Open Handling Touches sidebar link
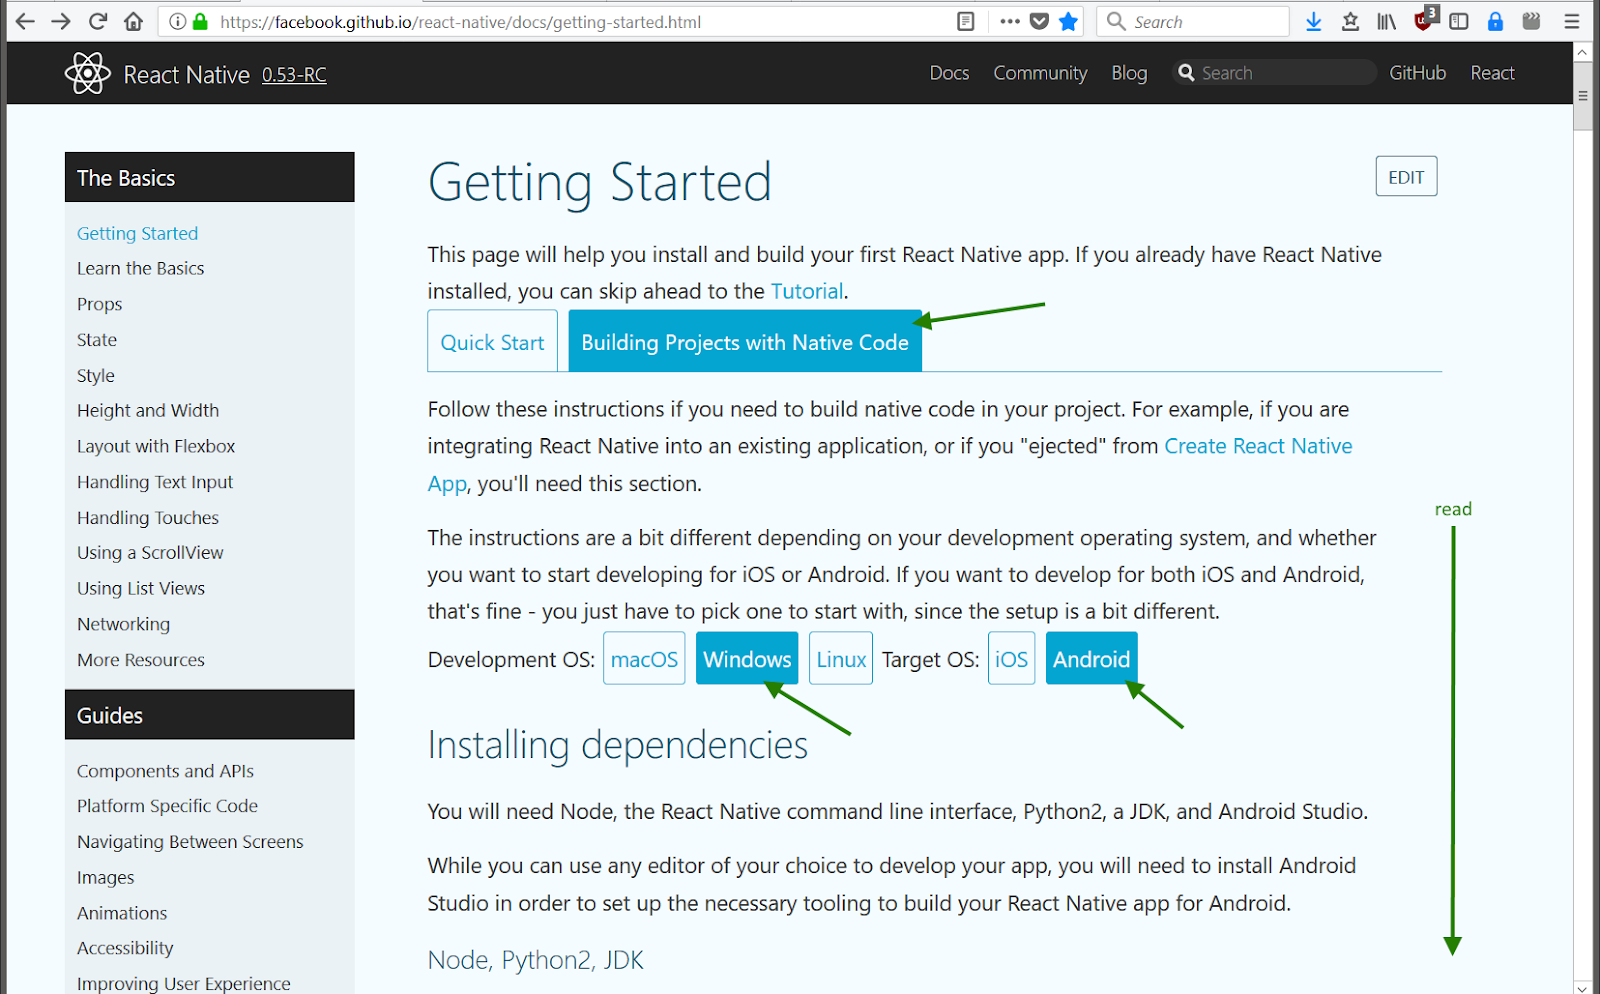 click(x=147, y=518)
